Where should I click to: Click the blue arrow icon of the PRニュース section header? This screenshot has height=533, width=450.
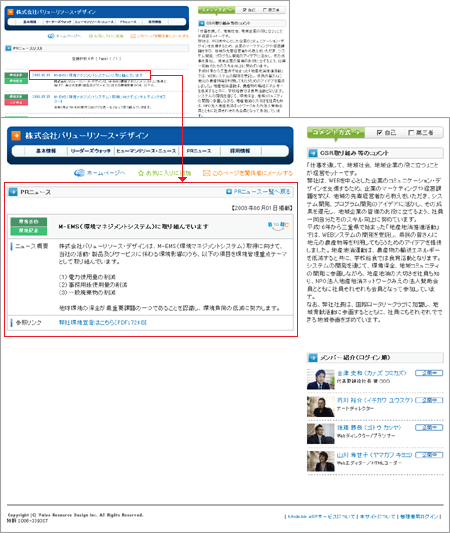coord(13,192)
